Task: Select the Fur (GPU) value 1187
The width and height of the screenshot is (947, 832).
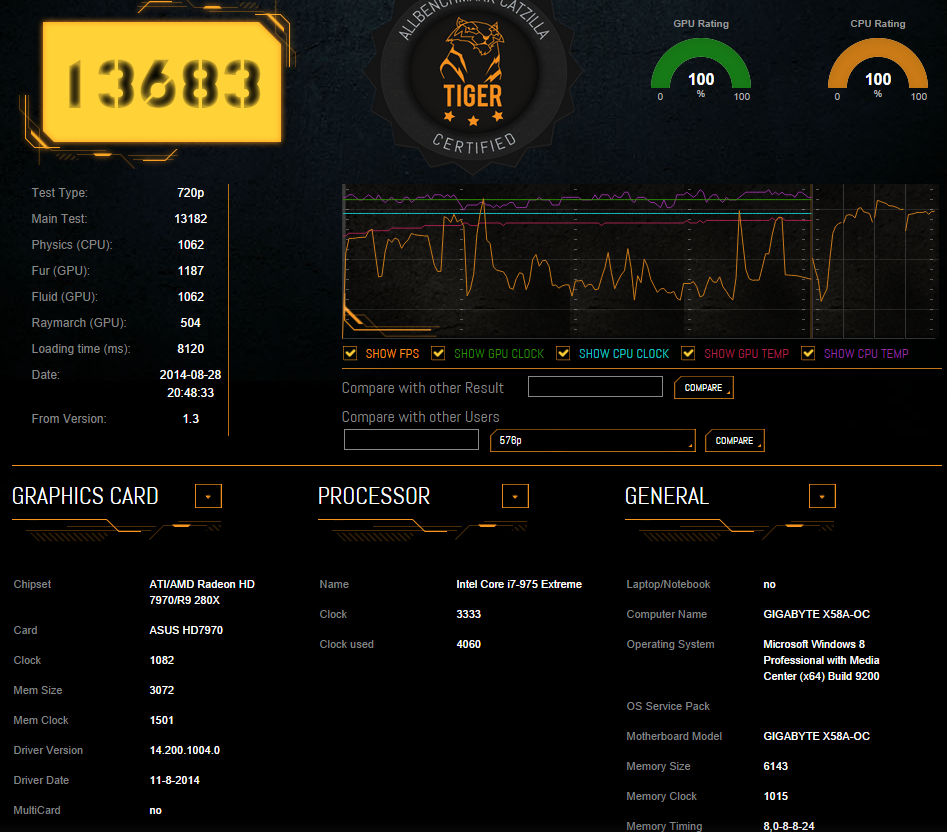Action: pos(190,270)
